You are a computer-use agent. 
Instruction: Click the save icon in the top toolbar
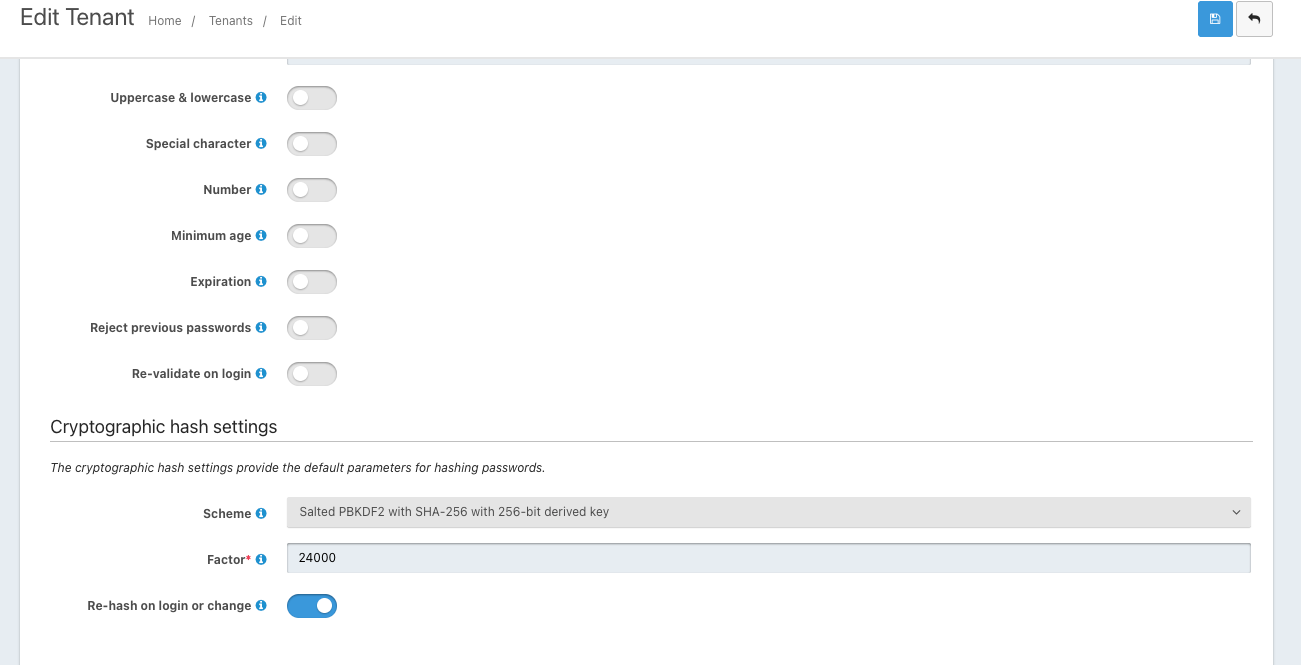pyautogui.click(x=1215, y=19)
